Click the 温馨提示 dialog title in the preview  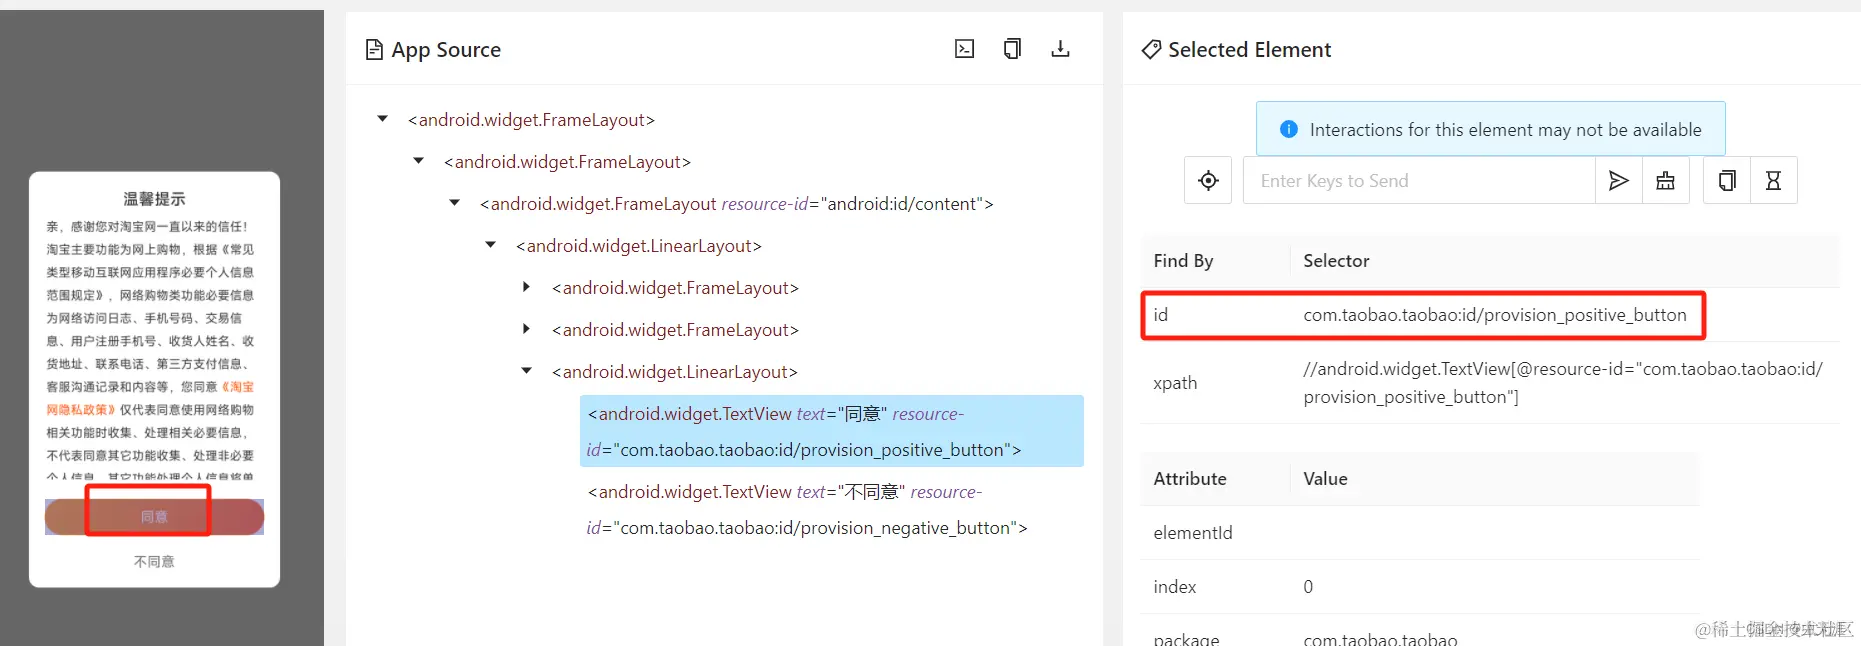coord(154,198)
